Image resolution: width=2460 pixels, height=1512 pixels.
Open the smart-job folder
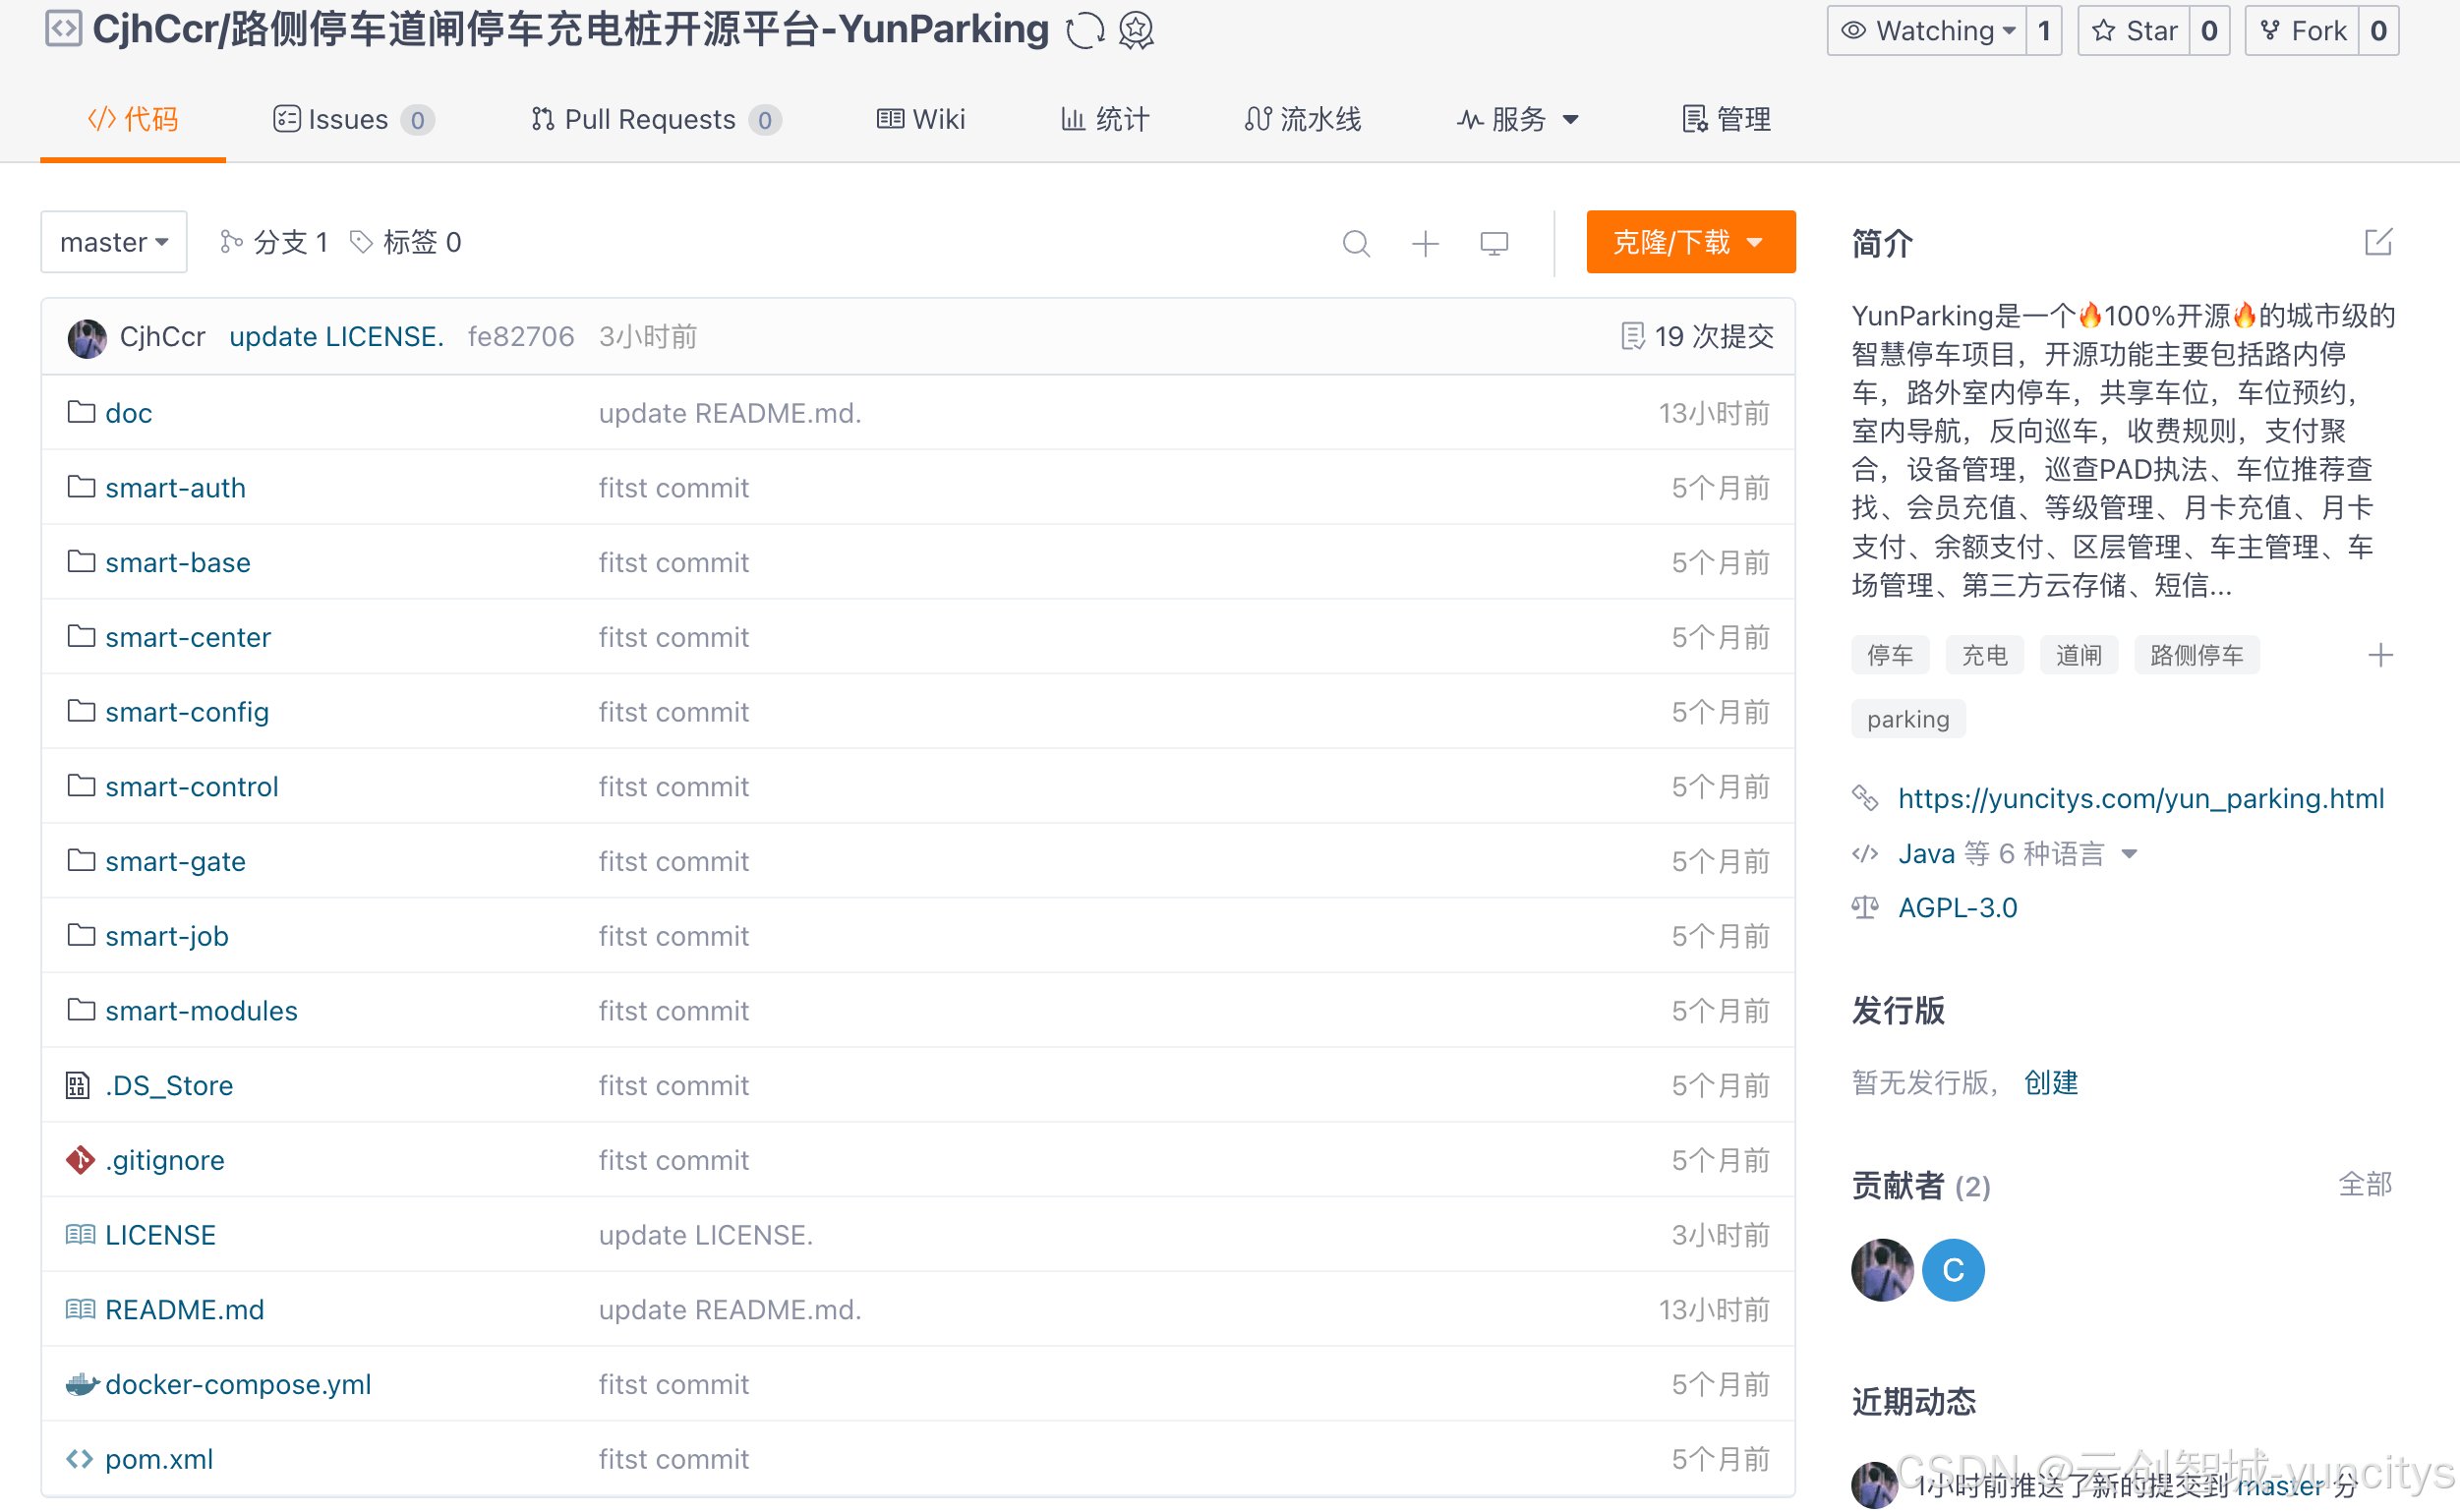pyautogui.click(x=167, y=936)
